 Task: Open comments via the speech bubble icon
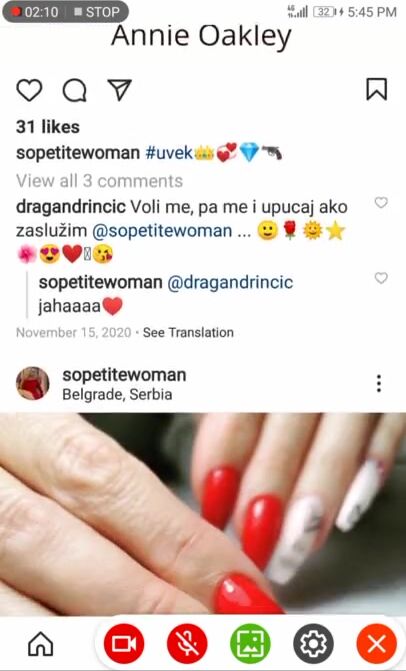pyautogui.click(x=75, y=90)
